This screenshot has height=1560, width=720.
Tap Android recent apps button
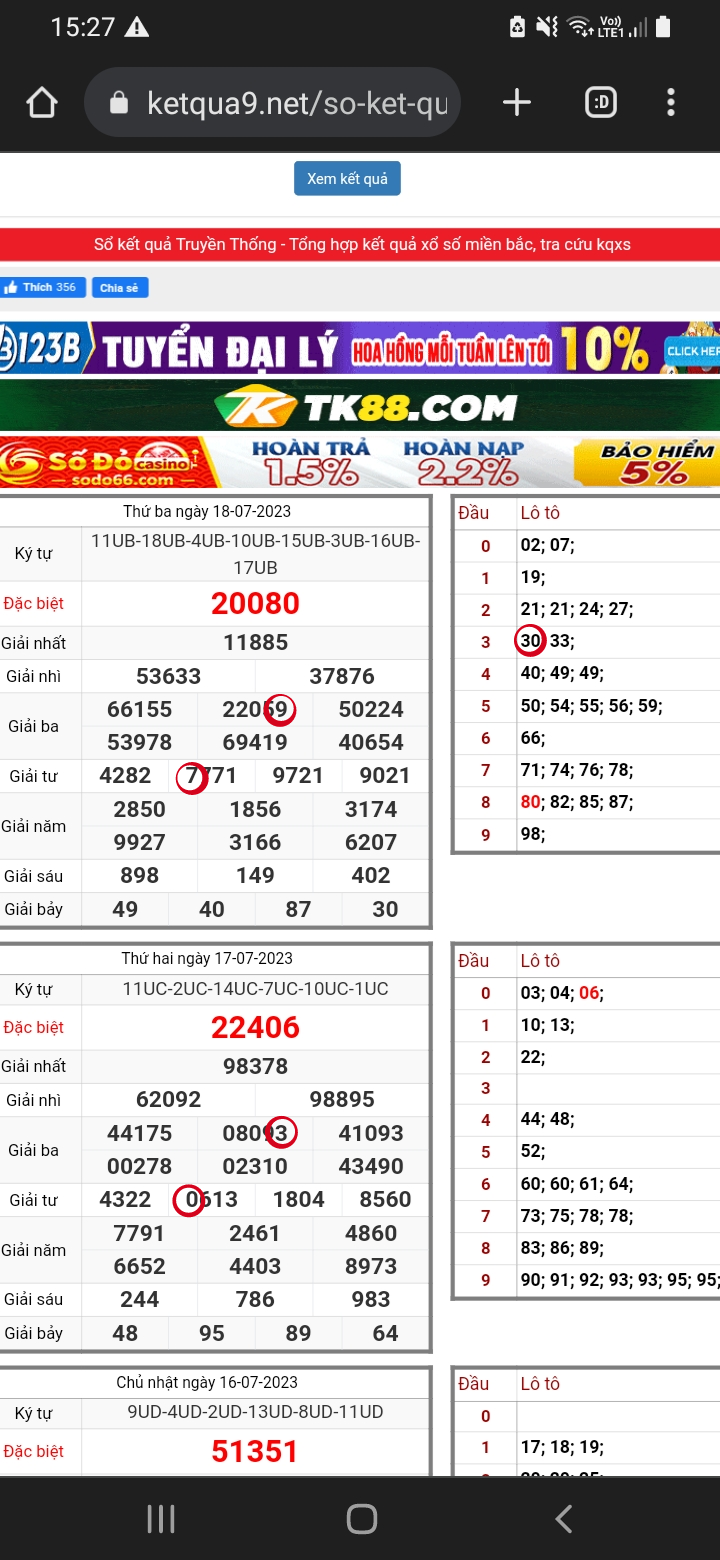[161, 1519]
